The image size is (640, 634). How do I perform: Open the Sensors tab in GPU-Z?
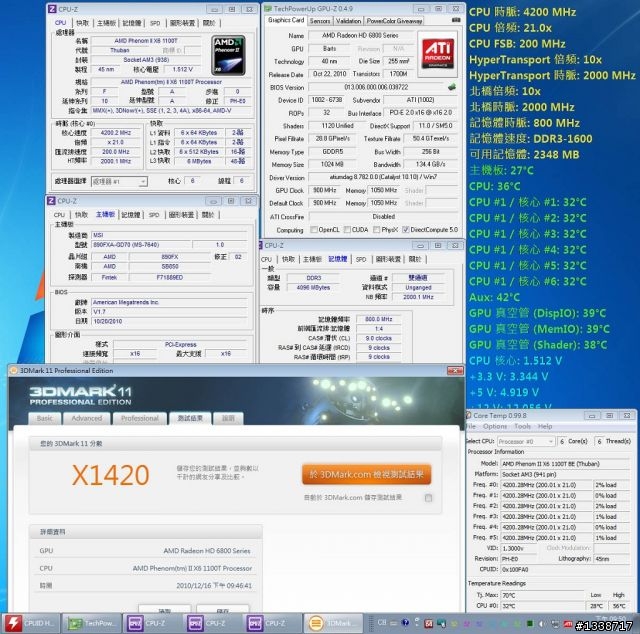(x=320, y=21)
